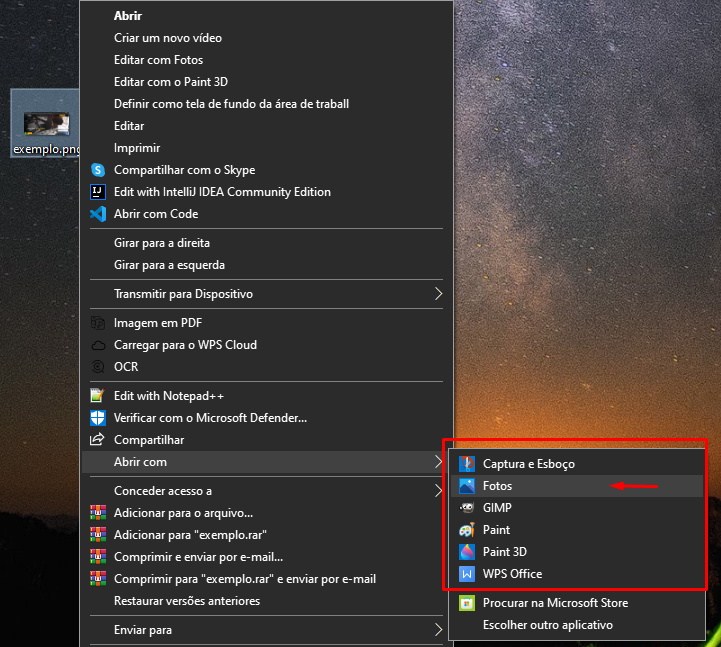This screenshot has height=647, width=721.
Task: Click the Compartilhar share icon
Action: (x=97, y=439)
